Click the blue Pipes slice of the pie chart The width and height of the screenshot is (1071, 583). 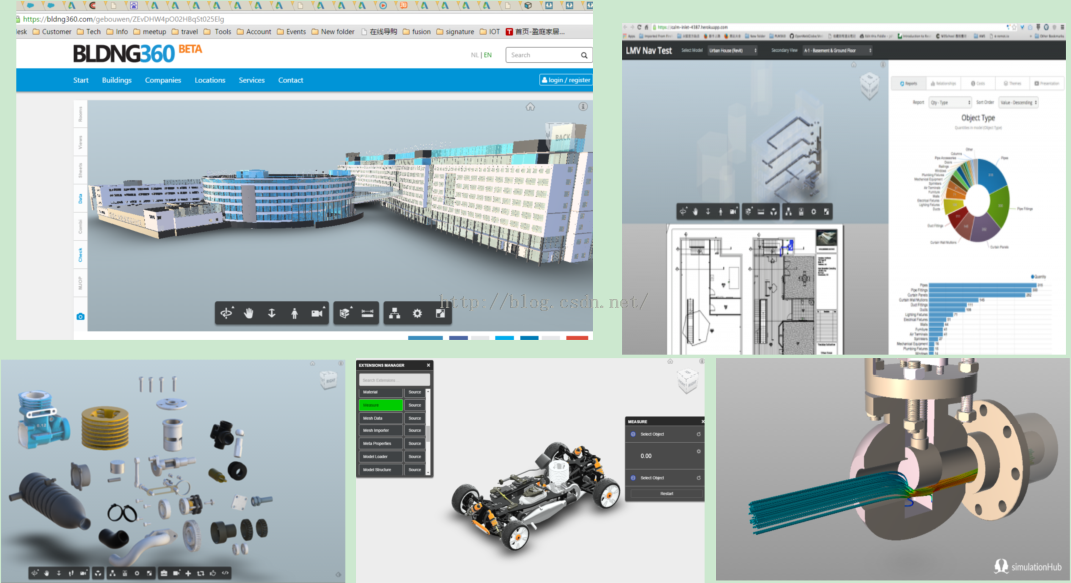(992, 176)
